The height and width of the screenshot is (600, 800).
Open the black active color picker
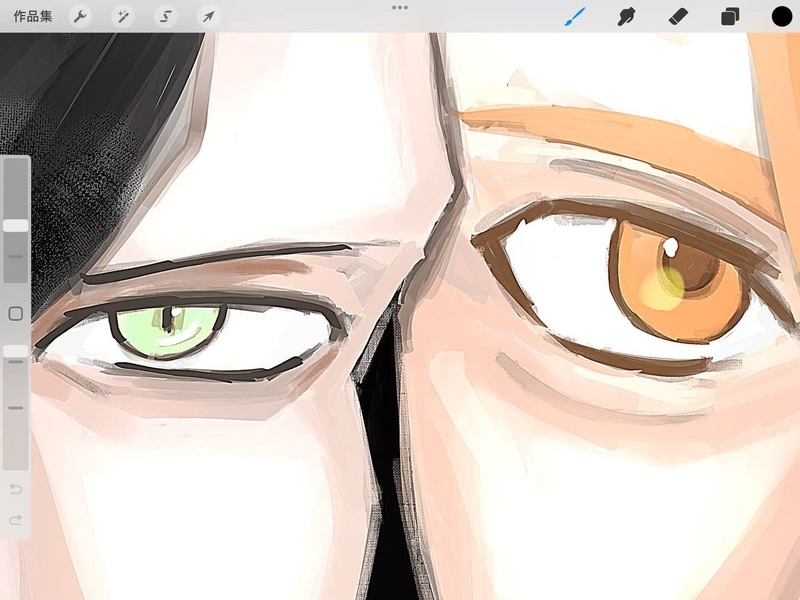(781, 16)
